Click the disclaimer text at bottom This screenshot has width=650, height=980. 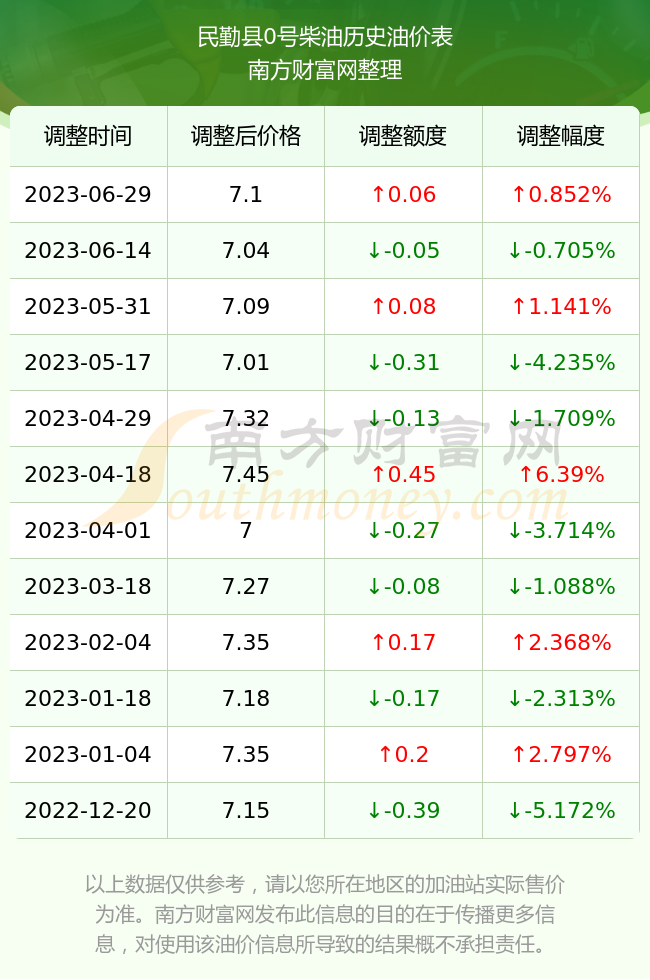325,914
